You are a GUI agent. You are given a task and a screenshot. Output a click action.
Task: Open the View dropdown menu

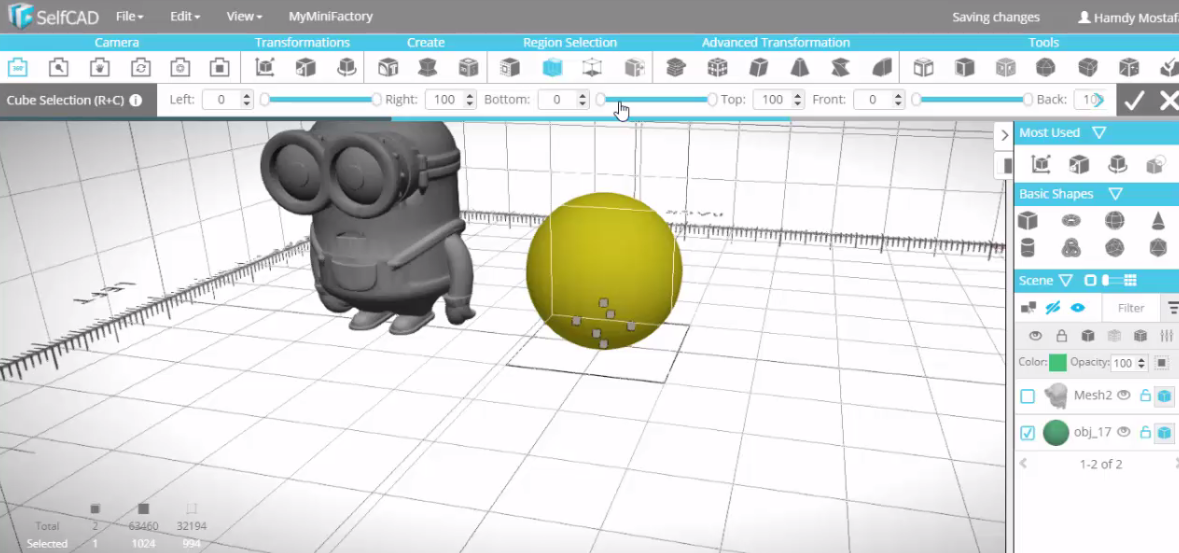coord(244,17)
